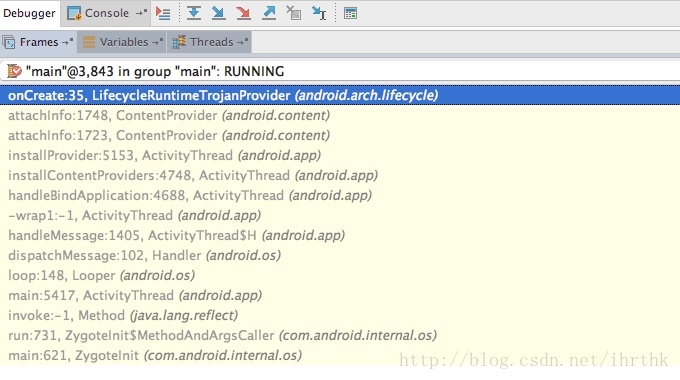Select the Variables panel tab
The width and height of the screenshot is (680, 380).
pos(122,42)
